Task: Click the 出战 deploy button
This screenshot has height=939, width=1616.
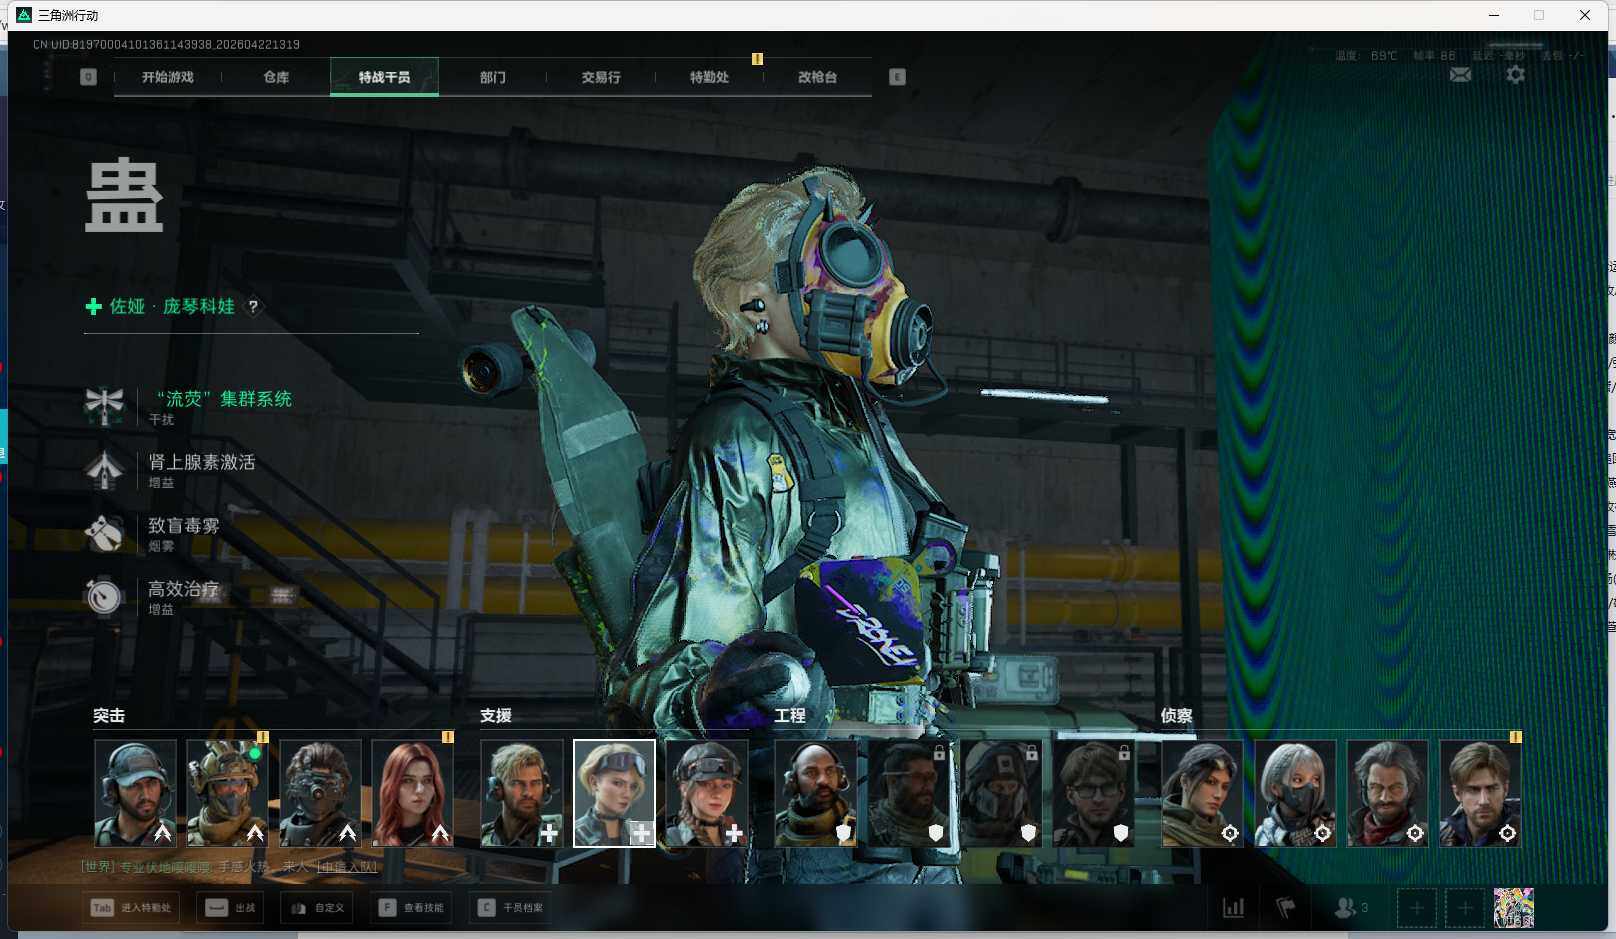Action: (x=231, y=908)
